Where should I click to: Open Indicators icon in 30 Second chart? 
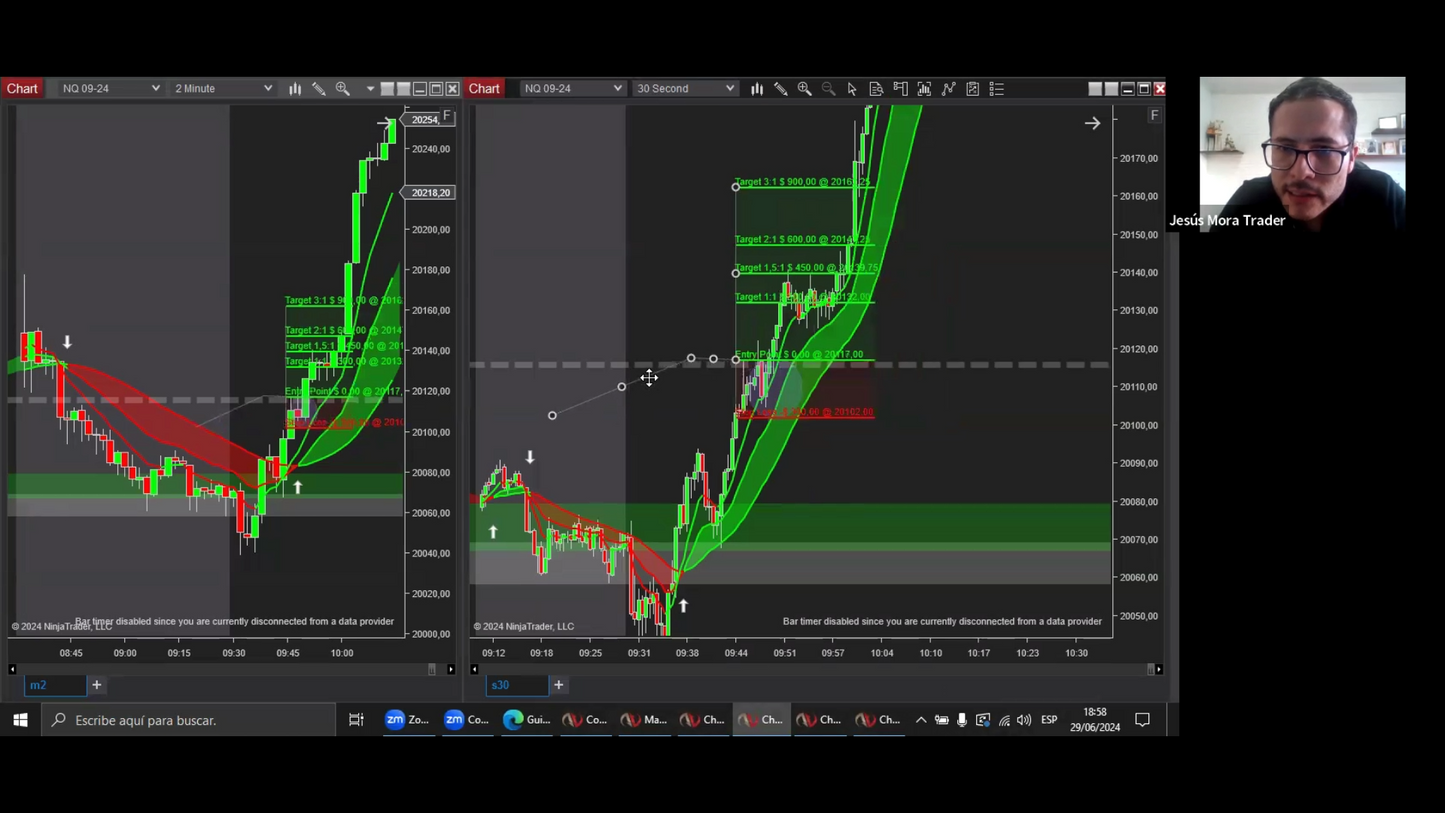948,89
